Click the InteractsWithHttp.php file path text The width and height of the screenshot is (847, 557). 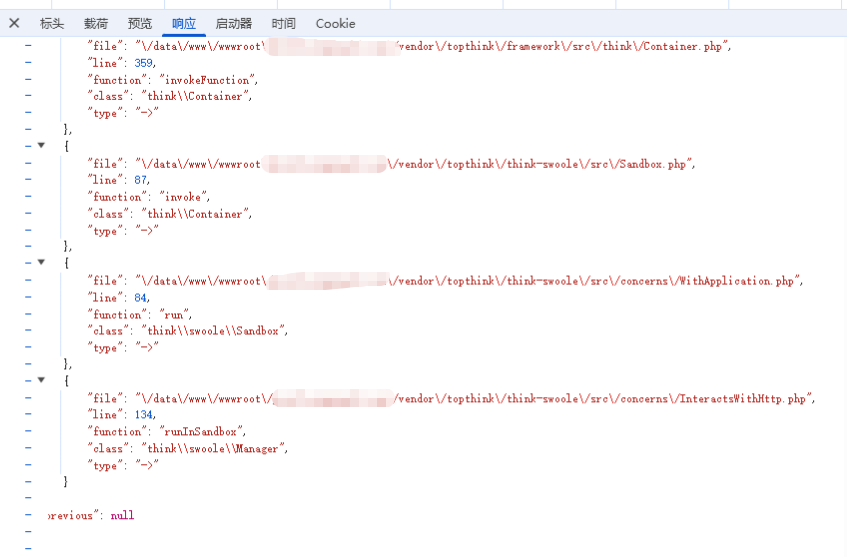click(x=474, y=399)
